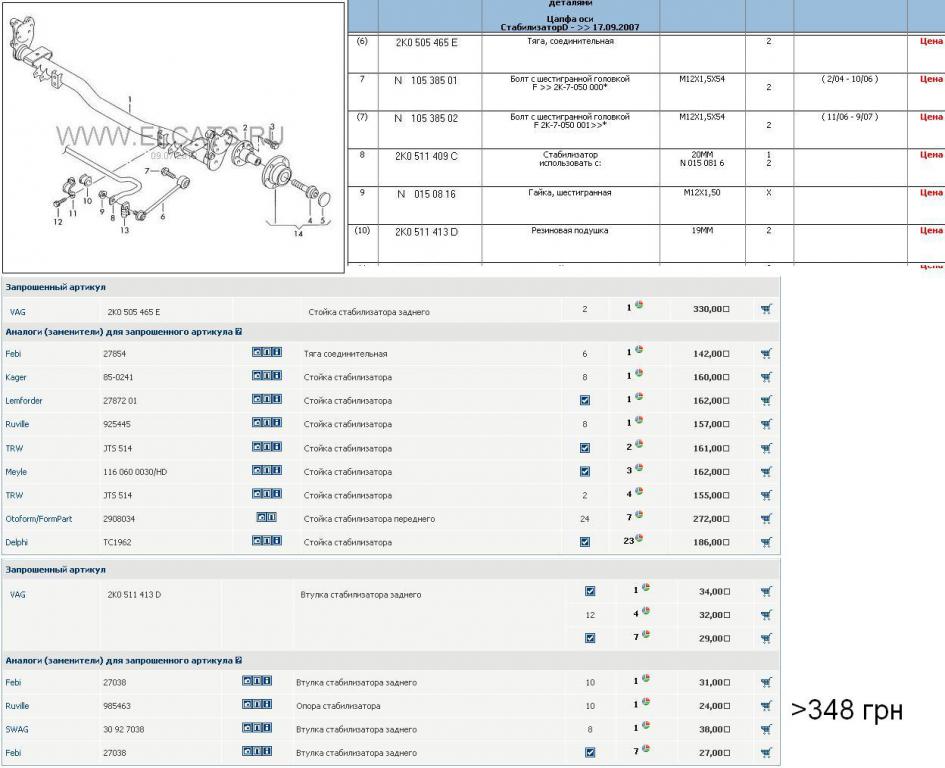The image size is (945, 768).
Task: Open Цена link for 2K0 511 413 D in catalog
Action: point(931,230)
